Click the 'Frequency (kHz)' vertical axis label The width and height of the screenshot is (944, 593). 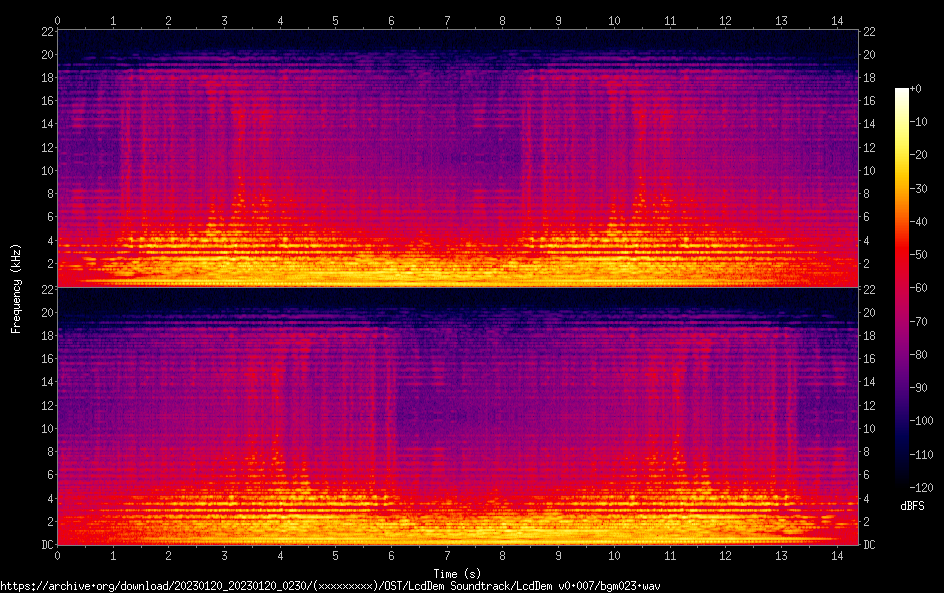(16, 288)
